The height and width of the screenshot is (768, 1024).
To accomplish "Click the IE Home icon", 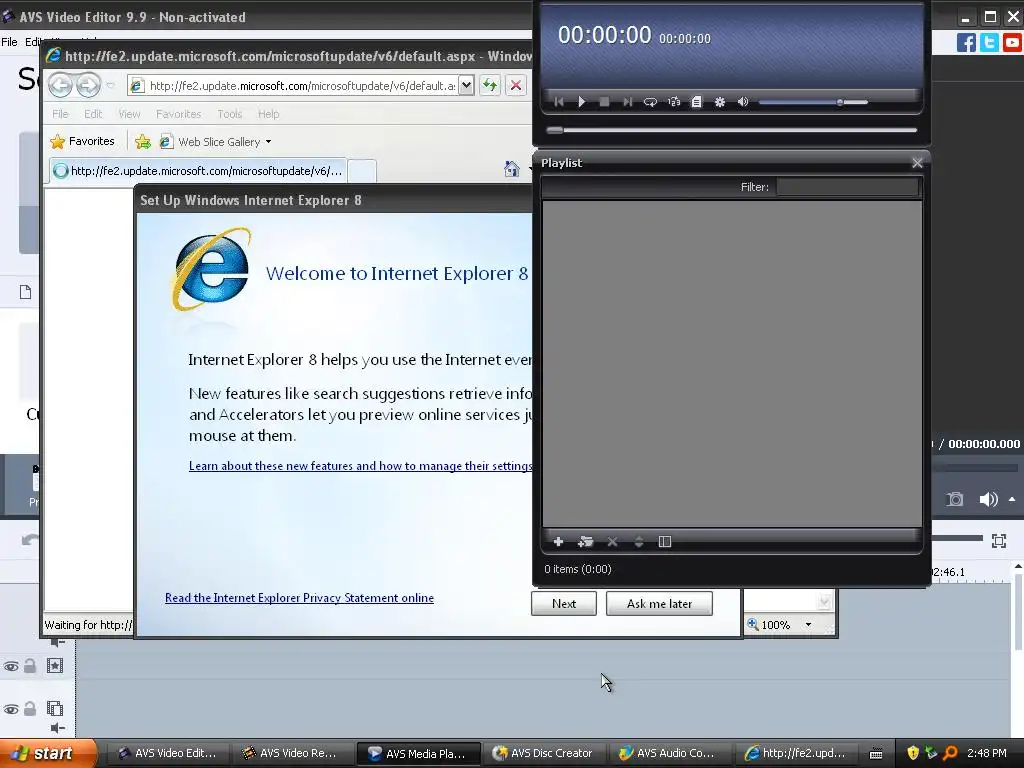I will tap(511, 169).
